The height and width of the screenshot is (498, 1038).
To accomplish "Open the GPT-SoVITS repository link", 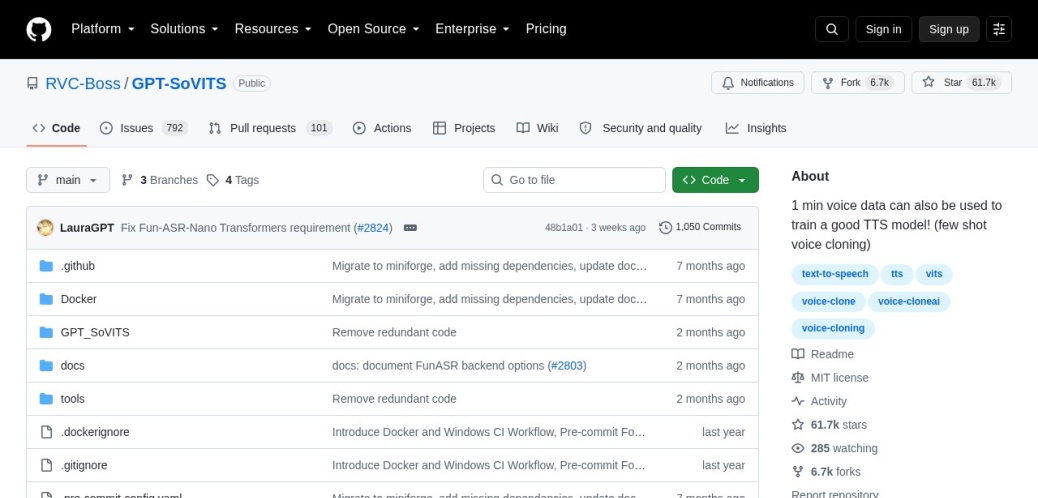I will [x=179, y=83].
